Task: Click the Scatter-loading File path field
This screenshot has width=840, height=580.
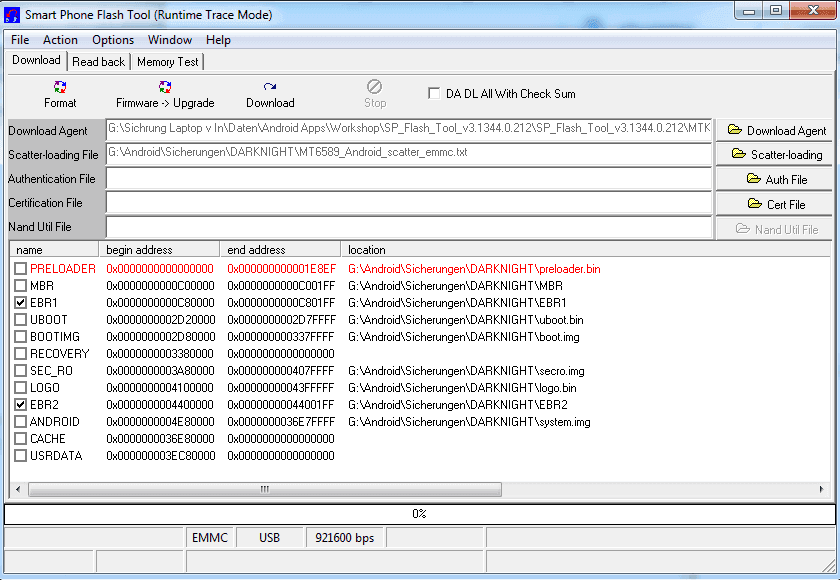Action: [x=409, y=154]
